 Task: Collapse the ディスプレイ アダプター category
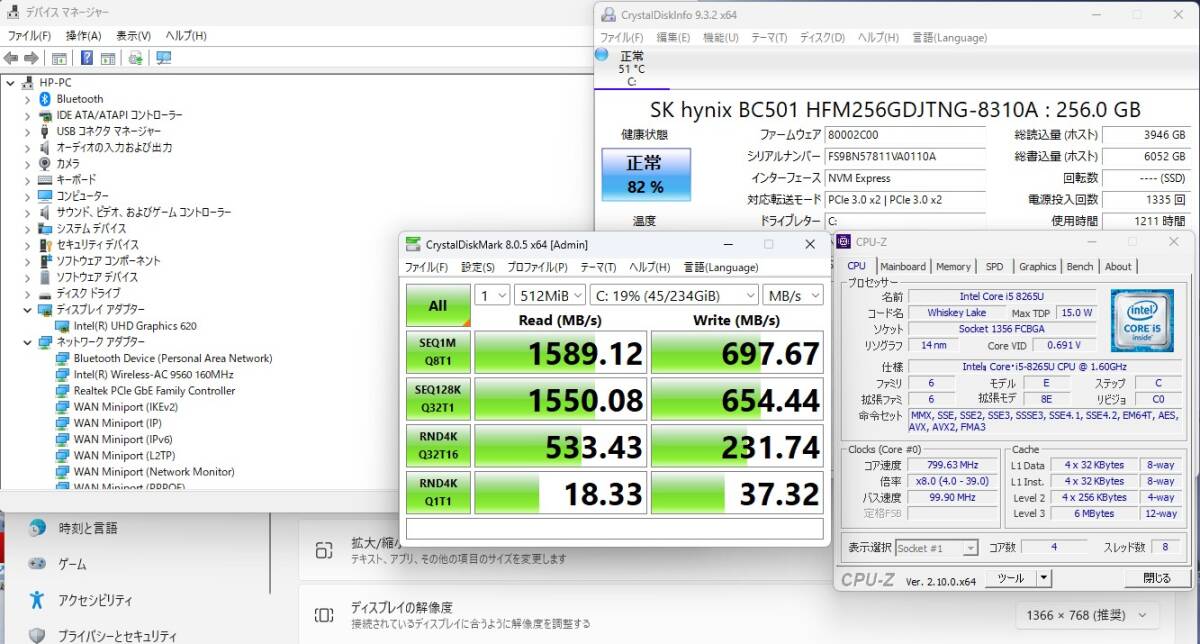(27, 310)
